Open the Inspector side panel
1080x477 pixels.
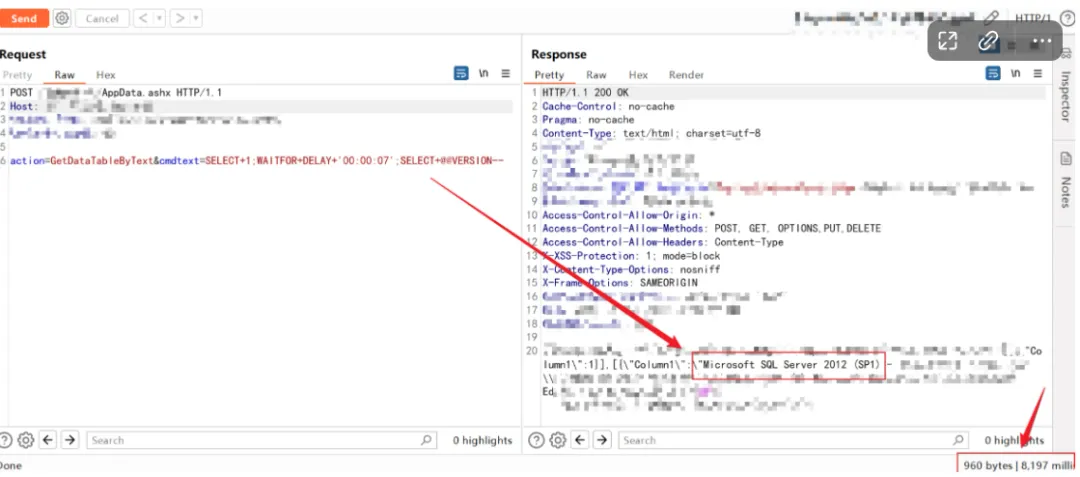pyautogui.click(x=1065, y=87)
